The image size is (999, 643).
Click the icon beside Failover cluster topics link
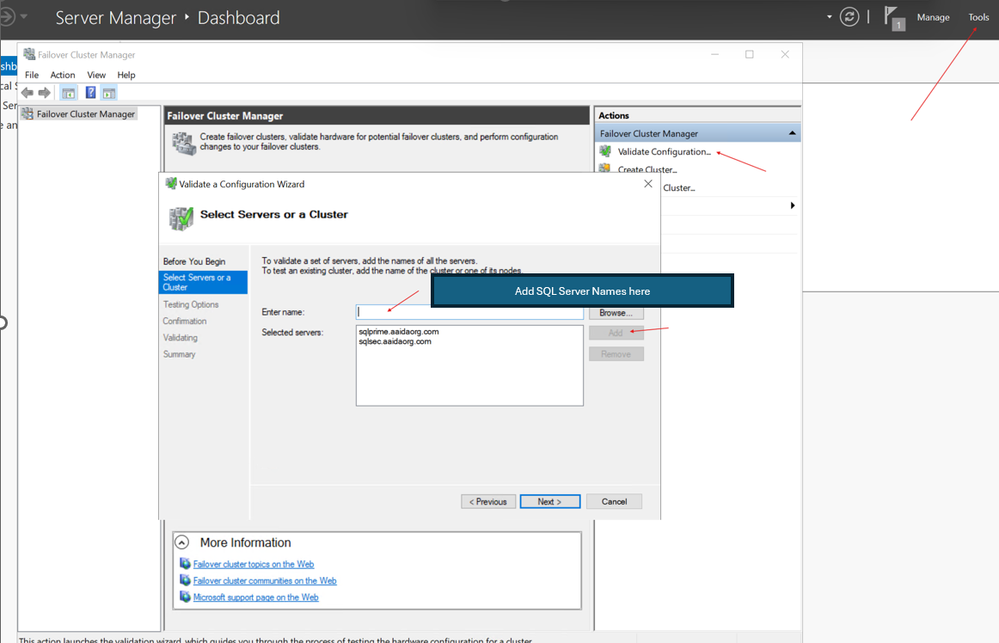185,564
